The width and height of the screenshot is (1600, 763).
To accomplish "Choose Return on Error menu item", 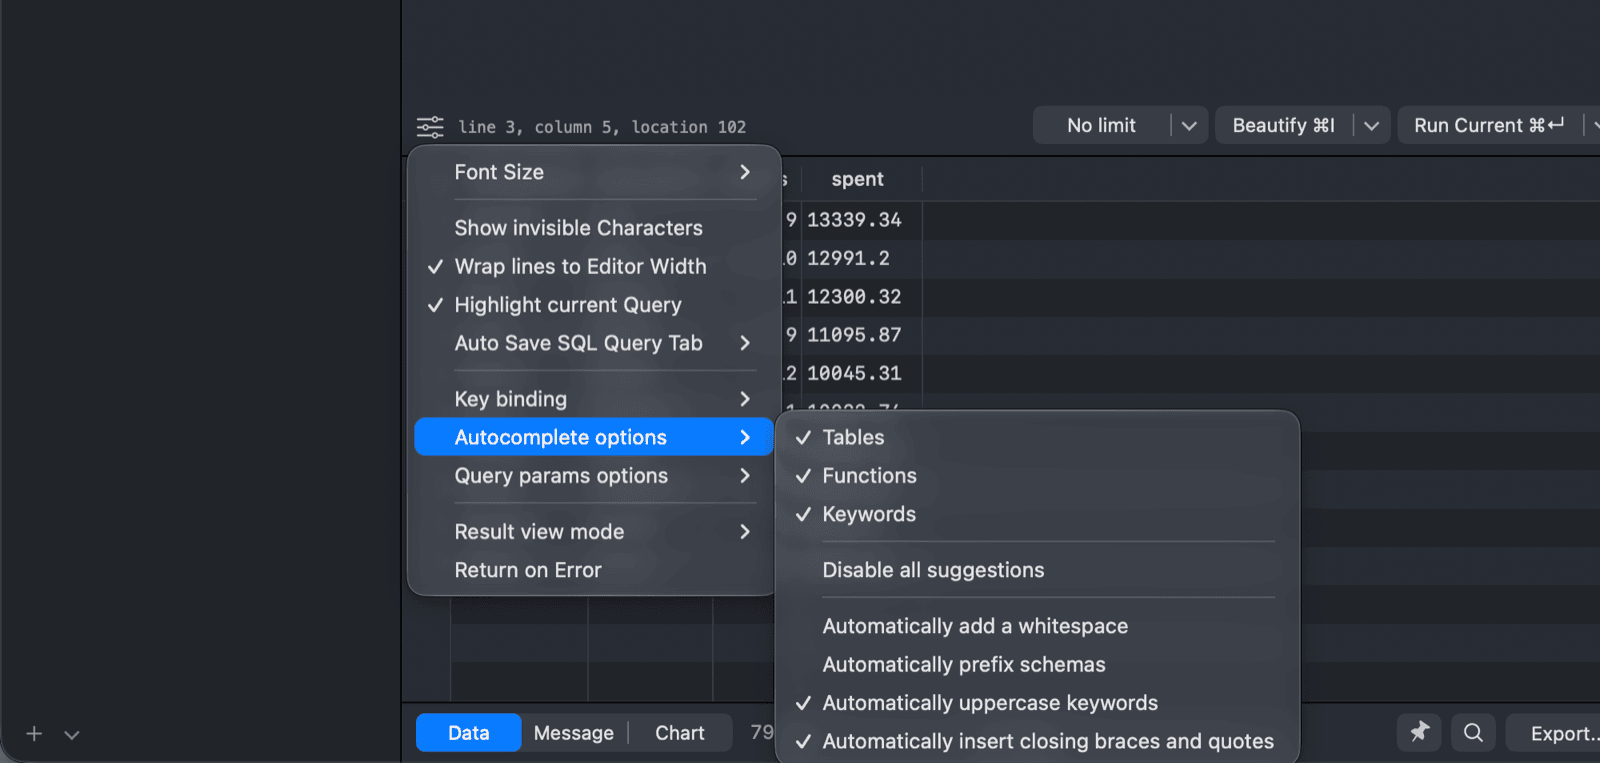I will click(x=594, y=570).
